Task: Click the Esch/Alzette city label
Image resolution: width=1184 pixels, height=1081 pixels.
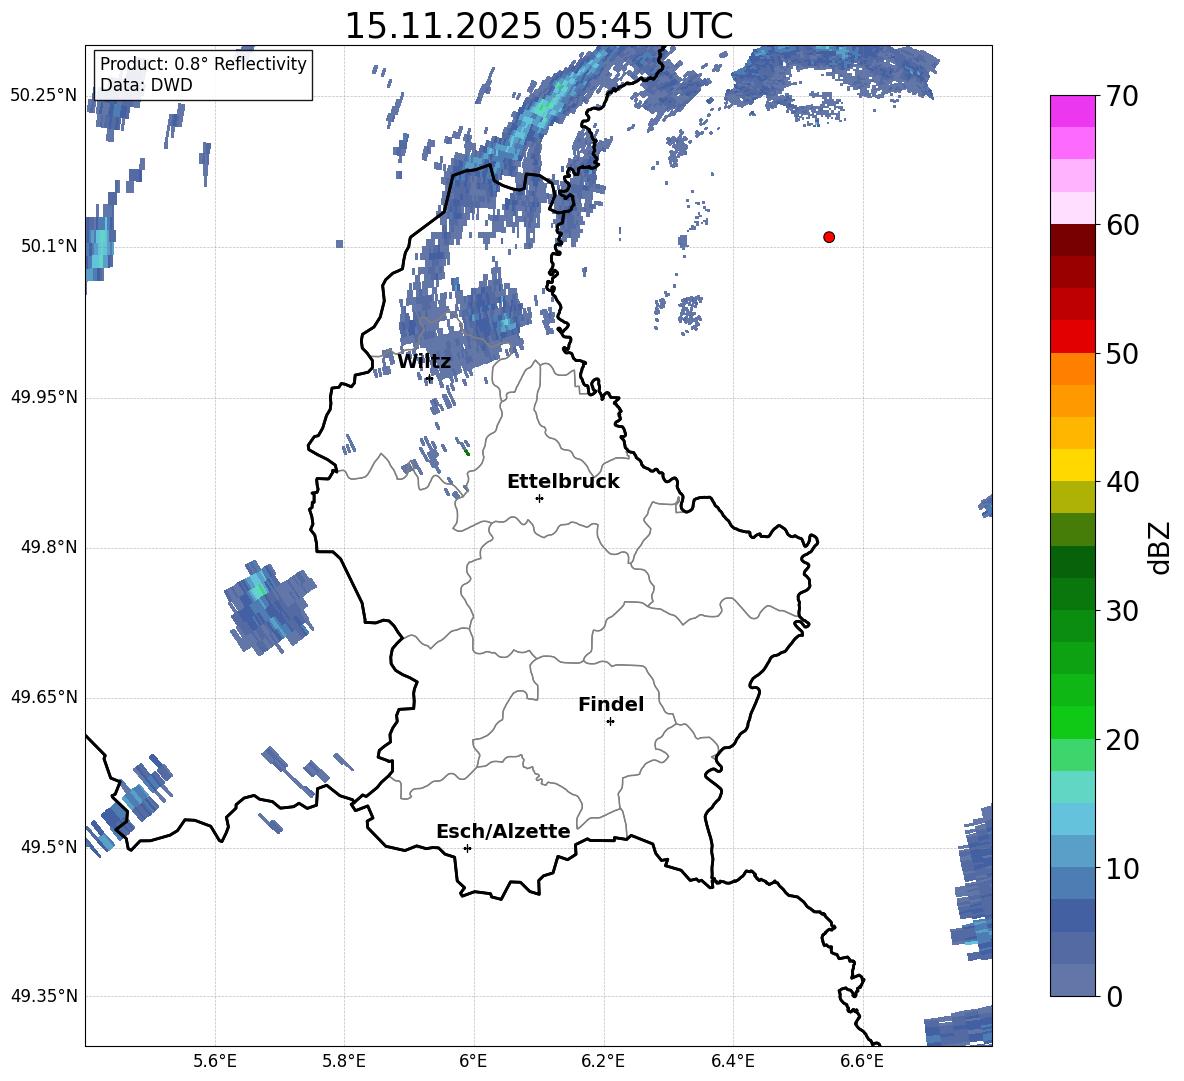Action: 503,831
